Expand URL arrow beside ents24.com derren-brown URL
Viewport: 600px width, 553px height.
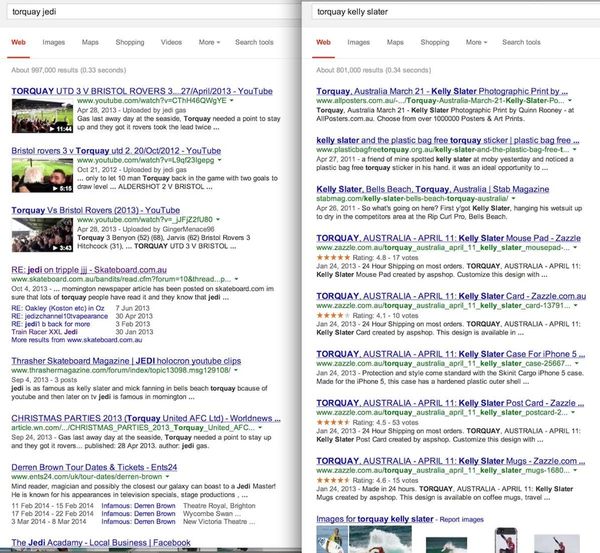(x=167, y=476)
